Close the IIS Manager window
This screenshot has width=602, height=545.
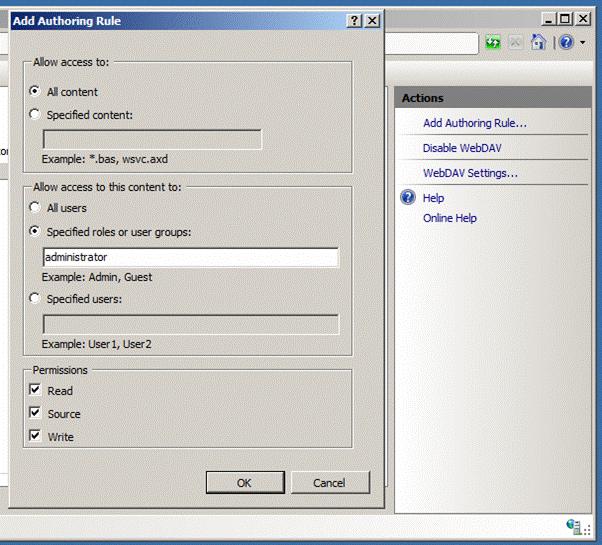pyautogui.click(x=583, y=18)
